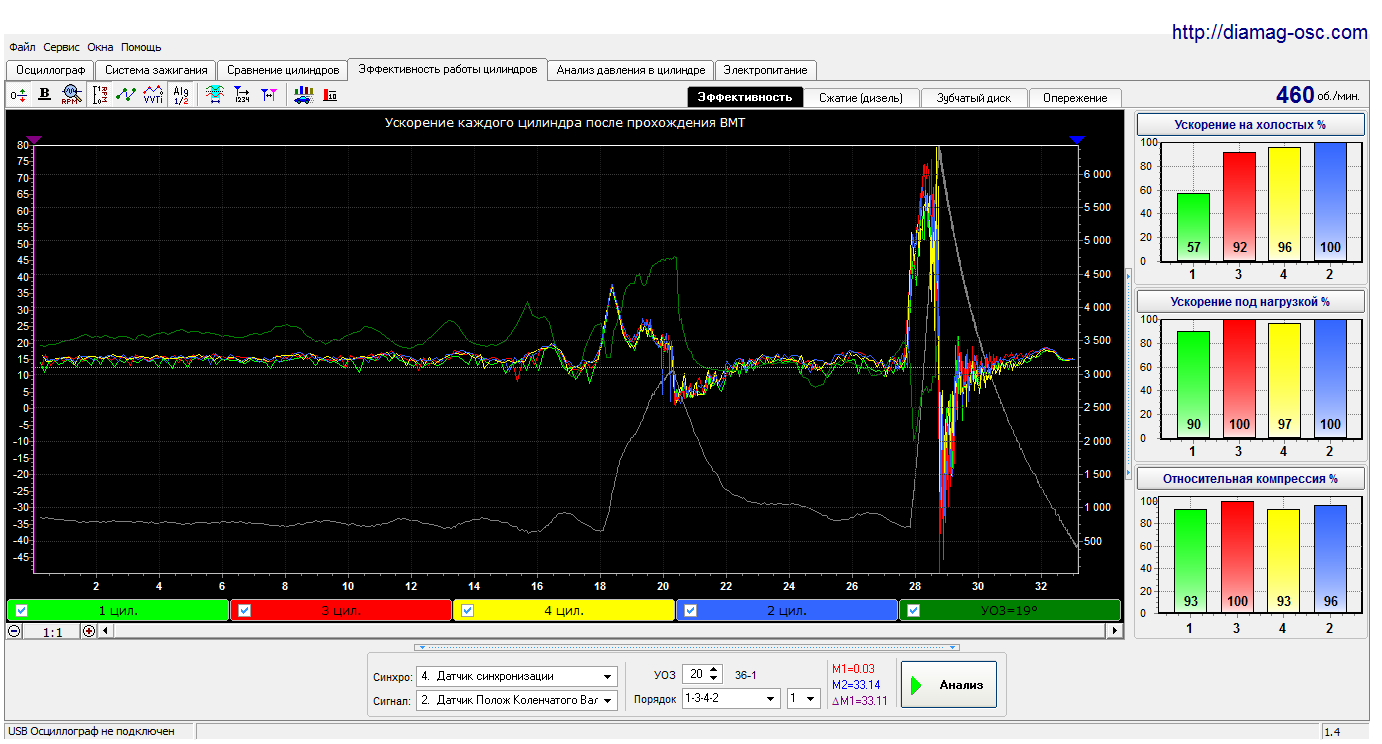Select the Эффективность sub-tab
1382x744 pixels.
(x=745, y=97)
